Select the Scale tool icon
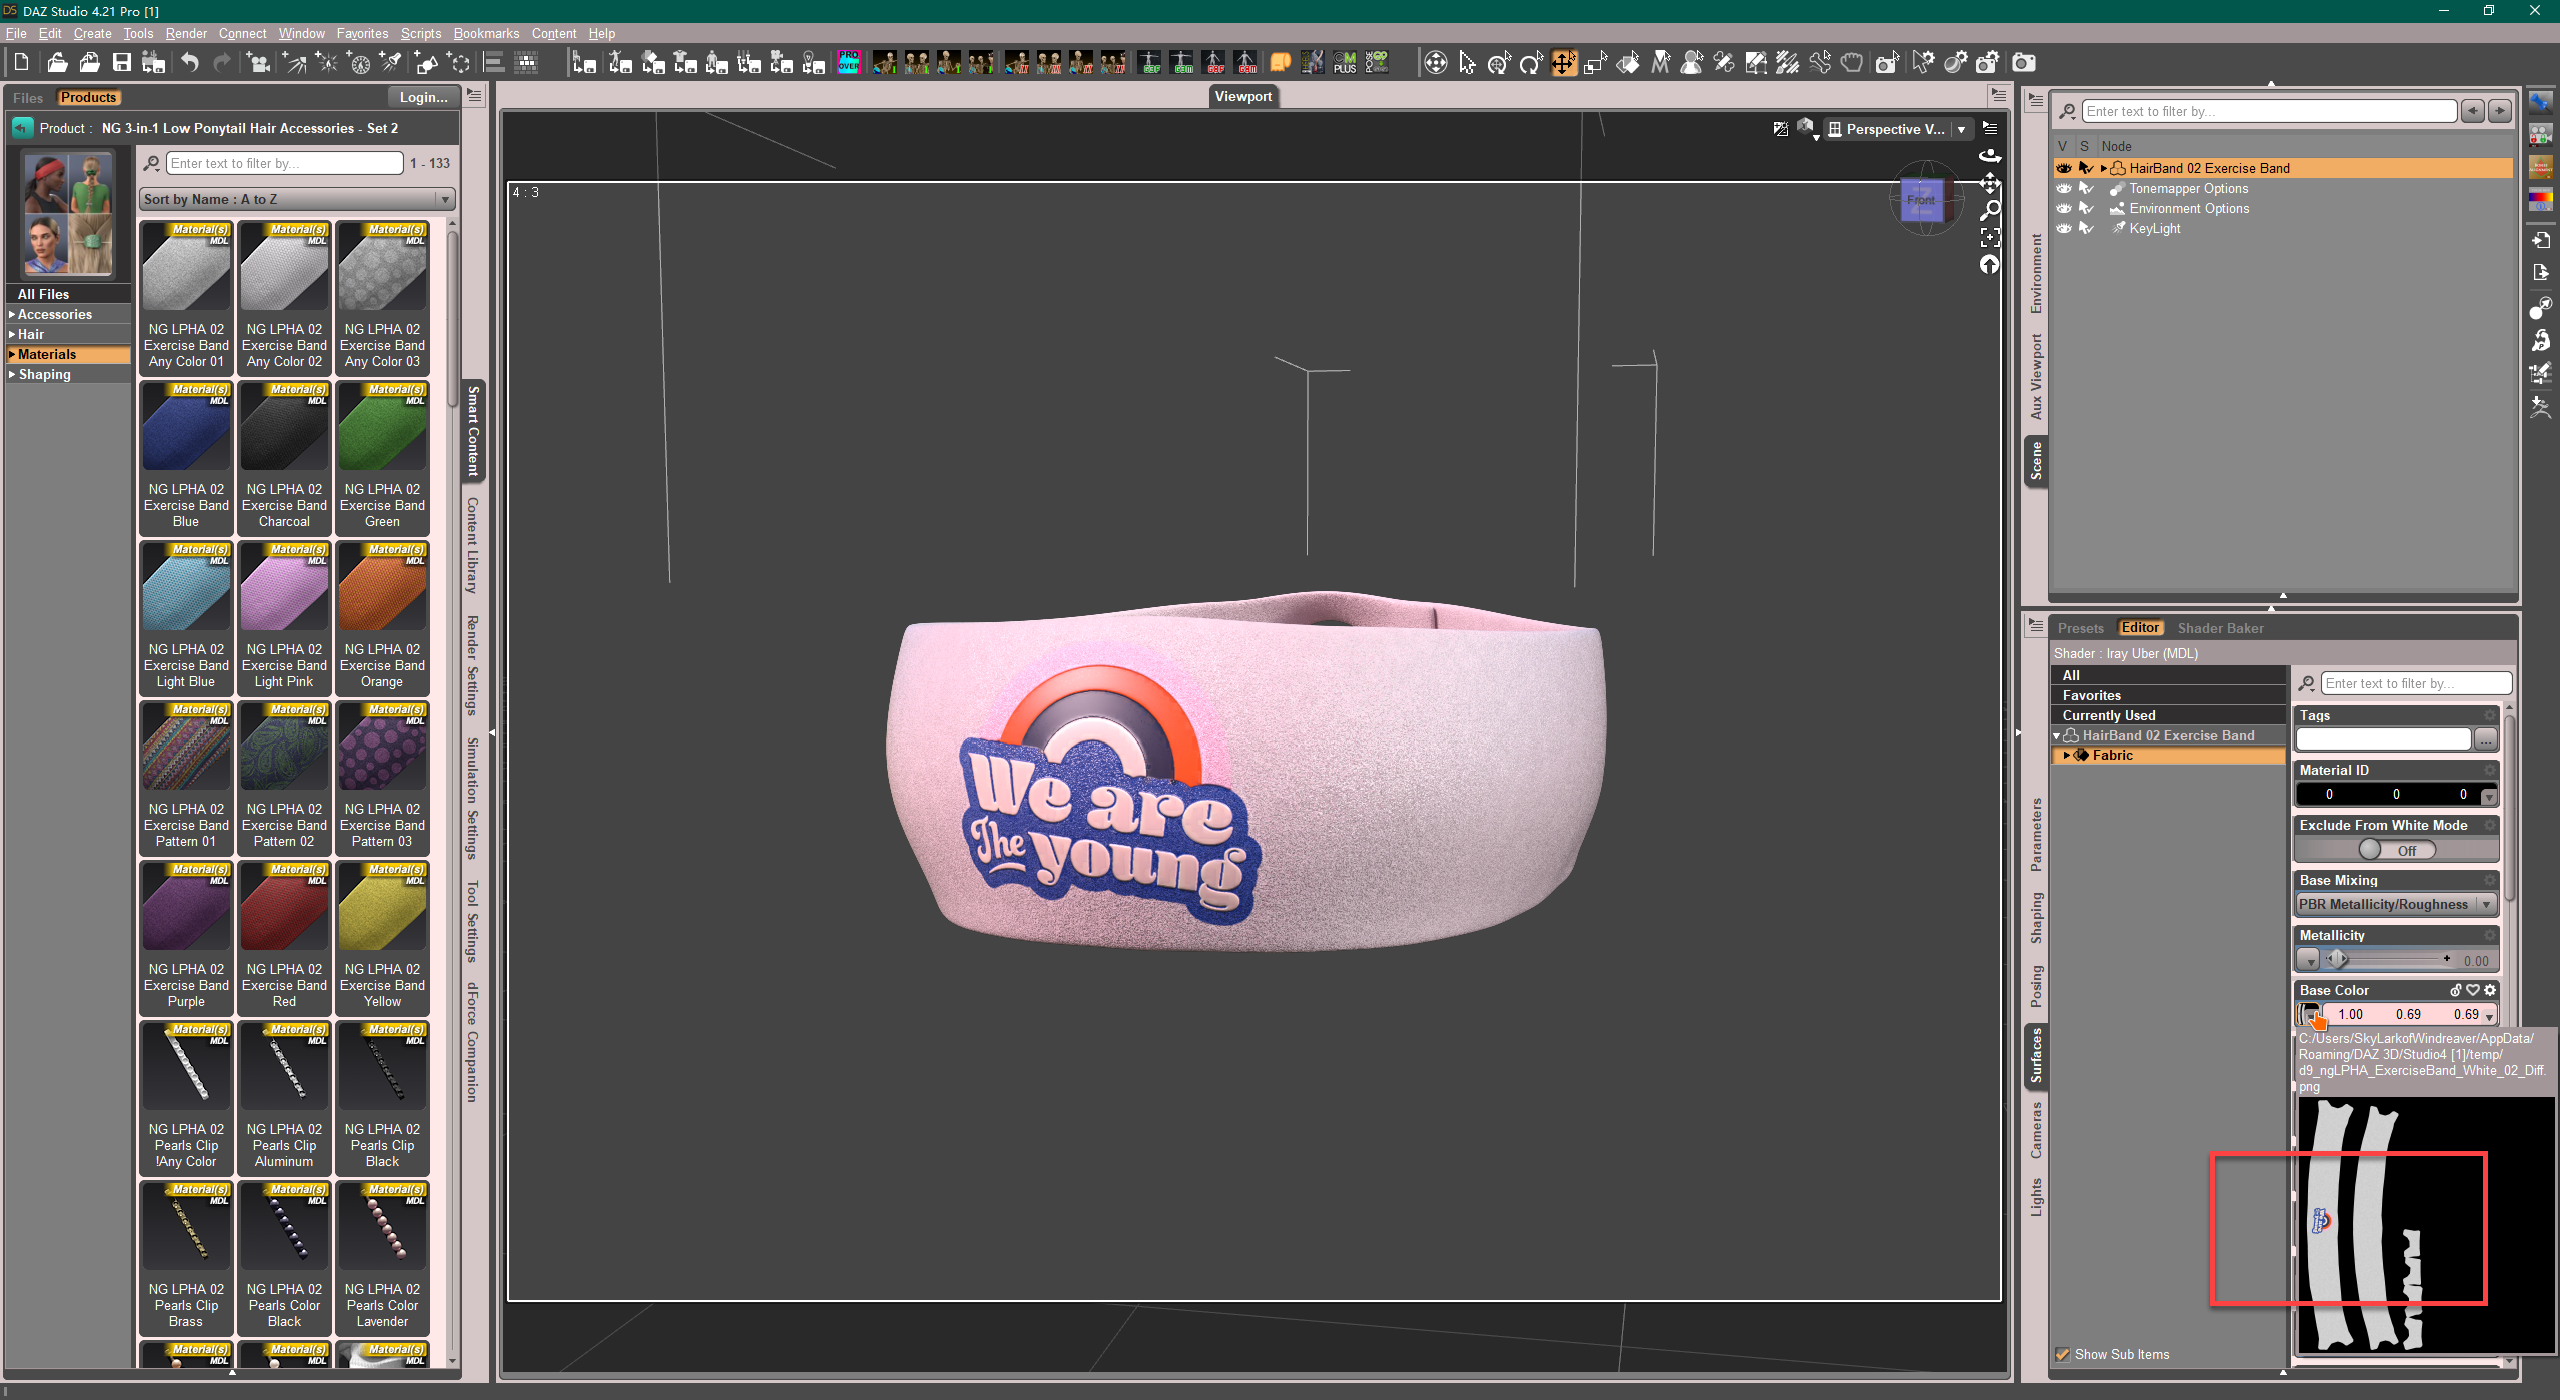Viewport: 2560px width, 1400px height. pyautogui.click(x=1596, y=63)
